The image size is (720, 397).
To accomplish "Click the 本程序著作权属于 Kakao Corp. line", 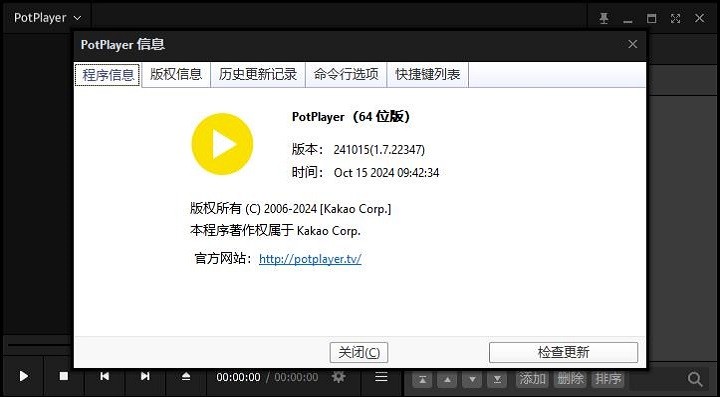I will pyautogui.click(x=275, y=231).
